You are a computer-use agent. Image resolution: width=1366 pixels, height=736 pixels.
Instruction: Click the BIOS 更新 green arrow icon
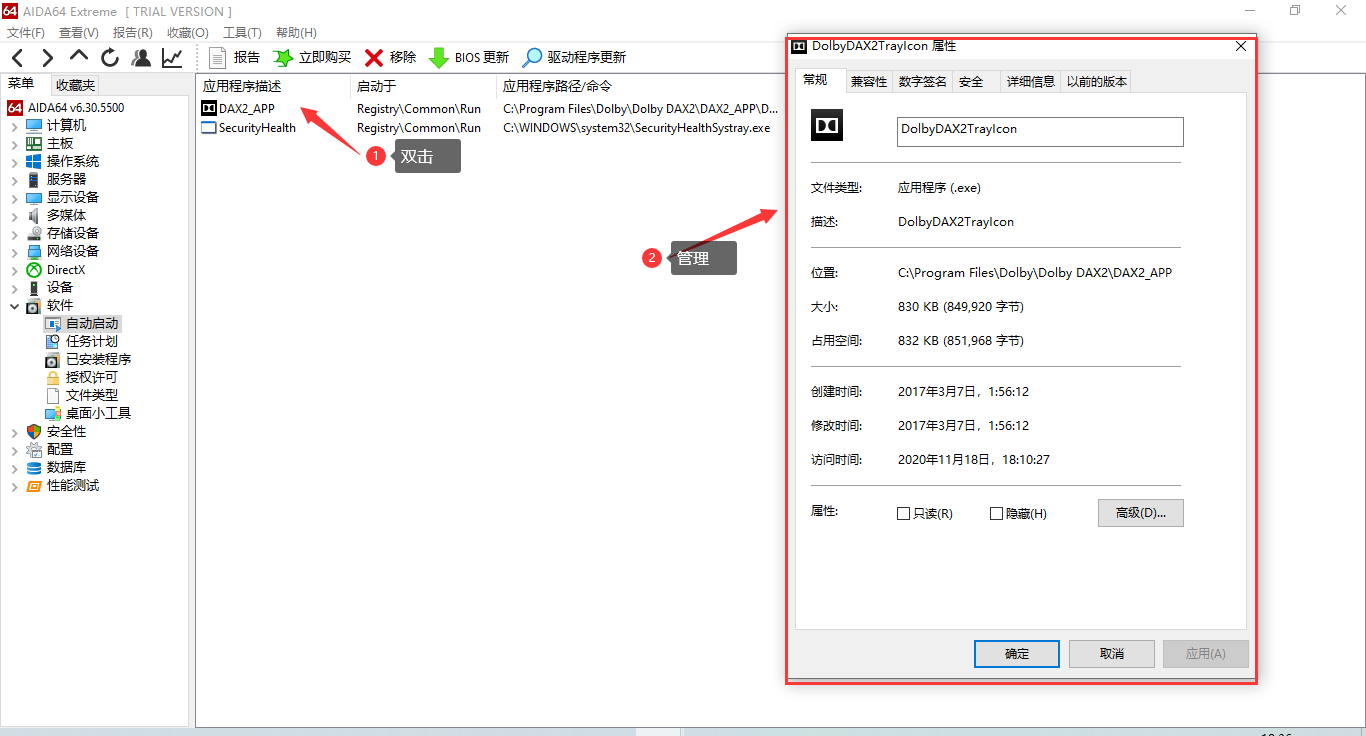click(x=438, y=58)
